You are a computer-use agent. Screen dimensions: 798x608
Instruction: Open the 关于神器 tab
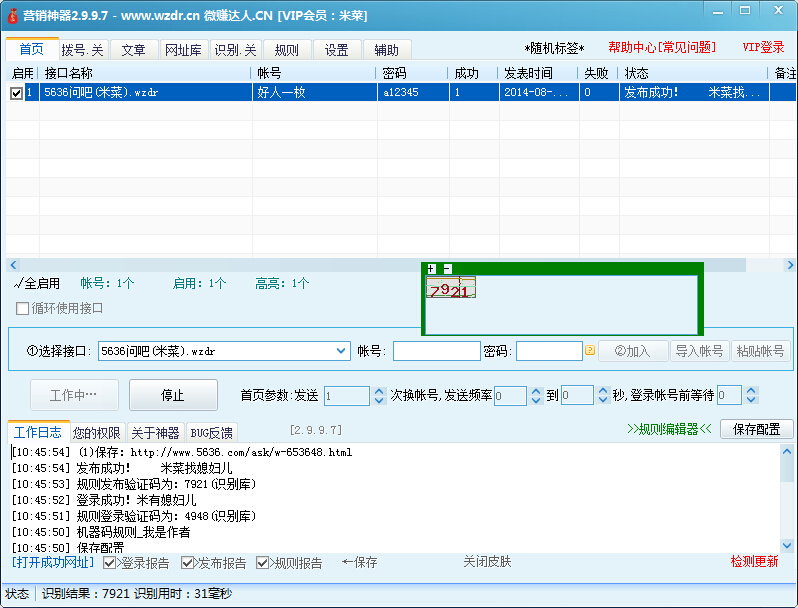pyautogui.click(x=155, y=433)
